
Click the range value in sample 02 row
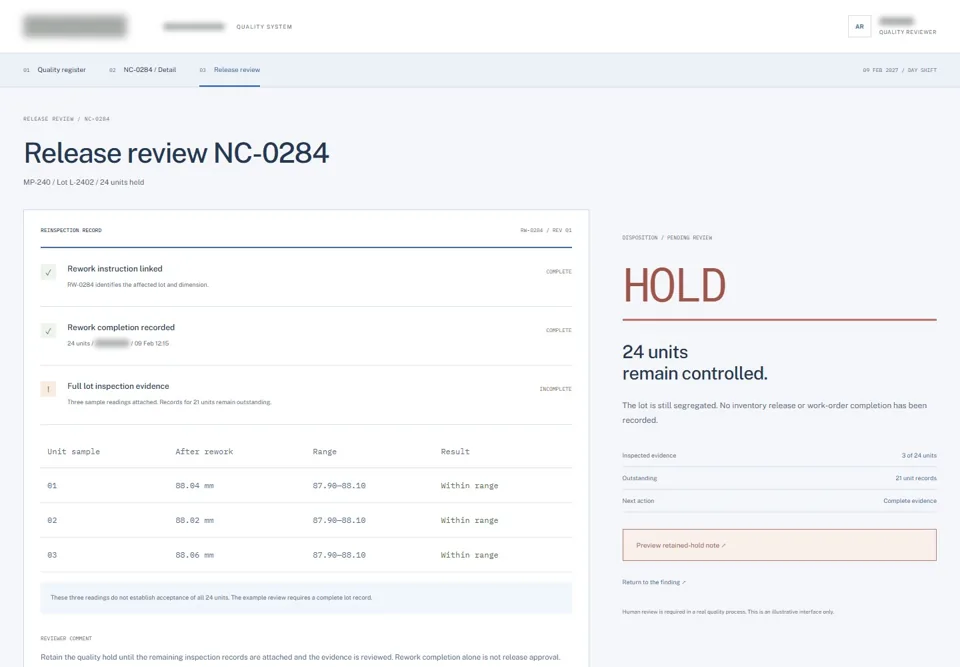[339, 521]
